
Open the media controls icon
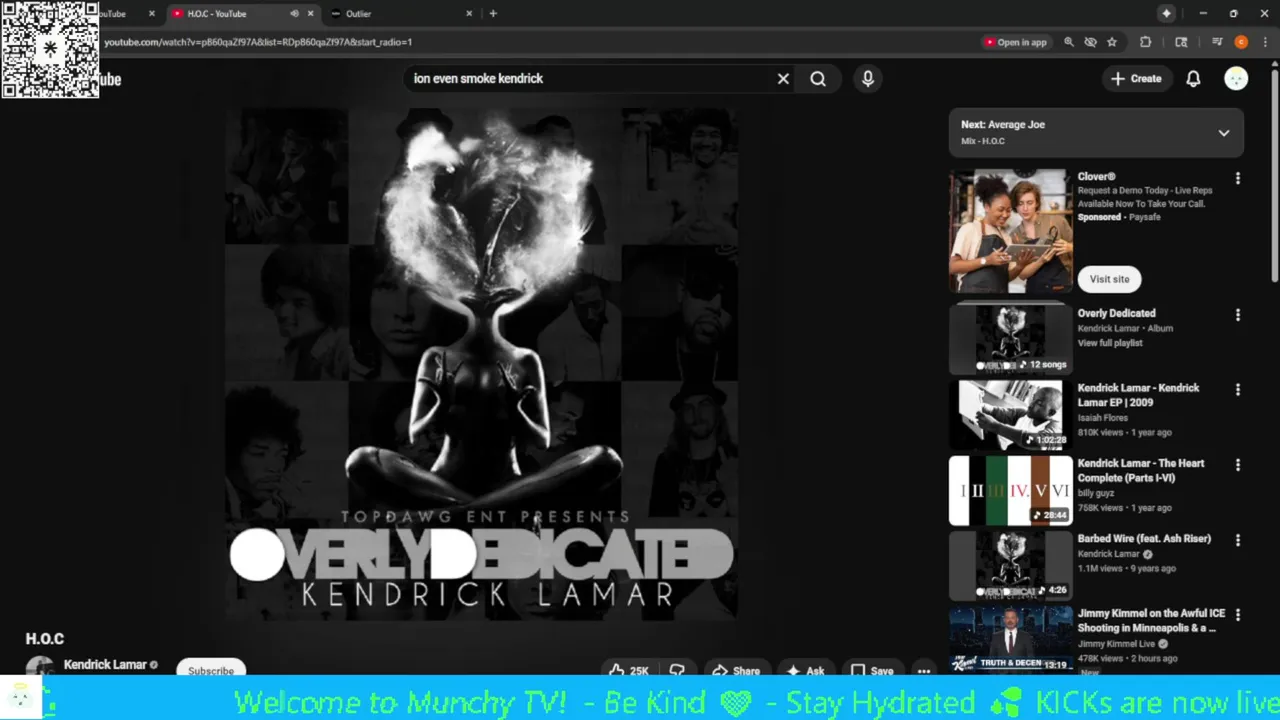tap(1217, 42)
